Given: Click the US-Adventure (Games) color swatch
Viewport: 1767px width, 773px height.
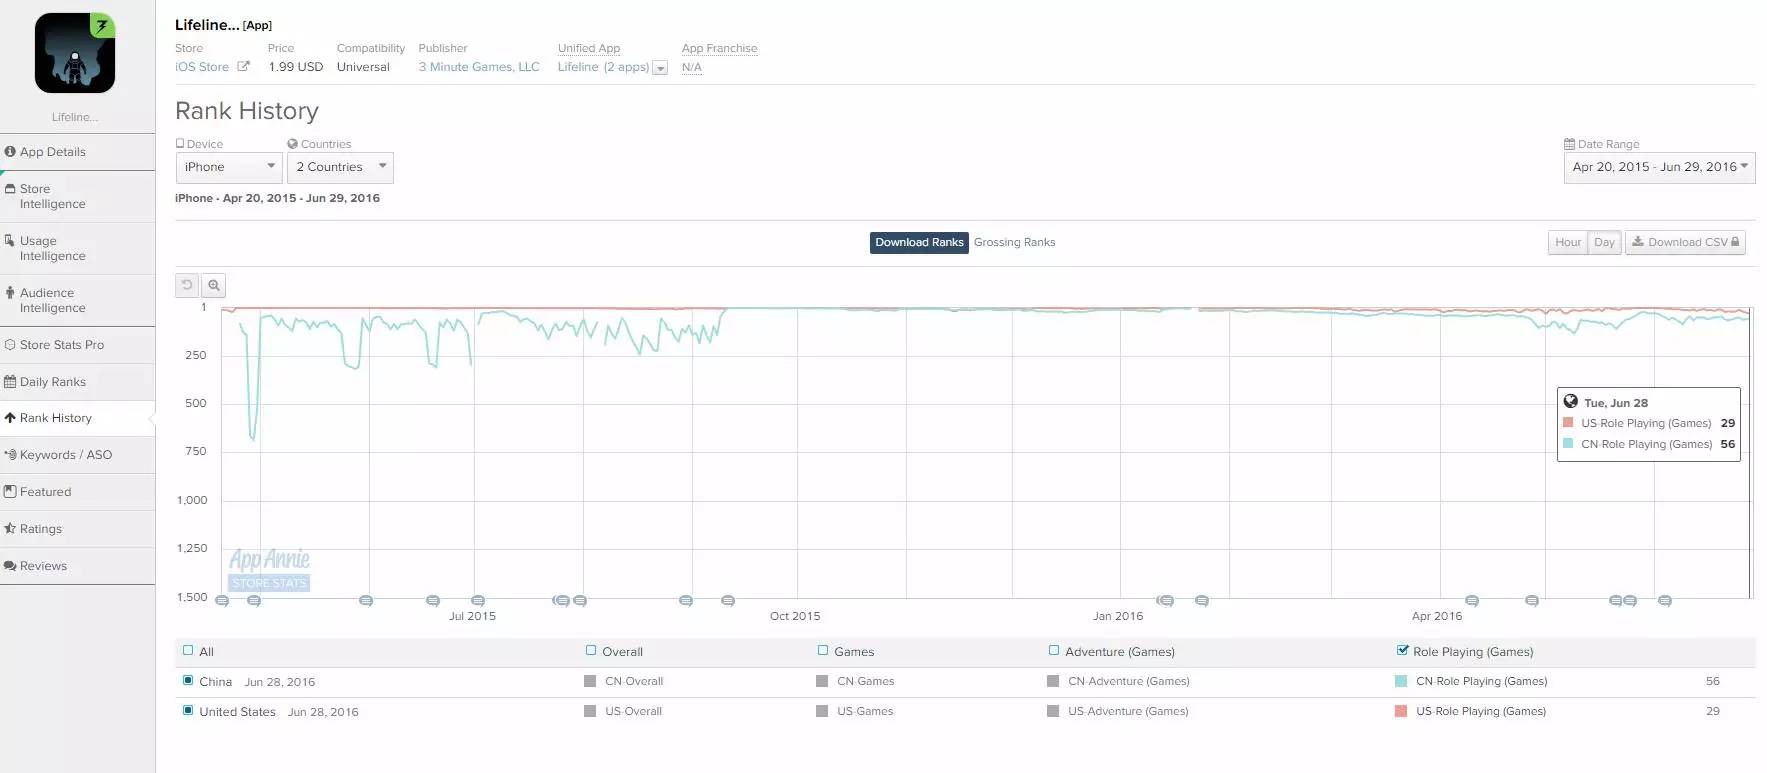Looking at the screenshot, I should click(1053, 711).
